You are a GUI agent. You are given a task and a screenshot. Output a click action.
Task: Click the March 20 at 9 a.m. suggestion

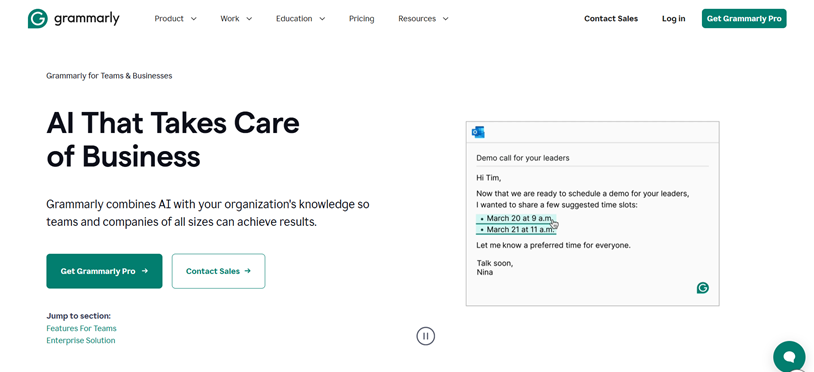pos(516,218)
